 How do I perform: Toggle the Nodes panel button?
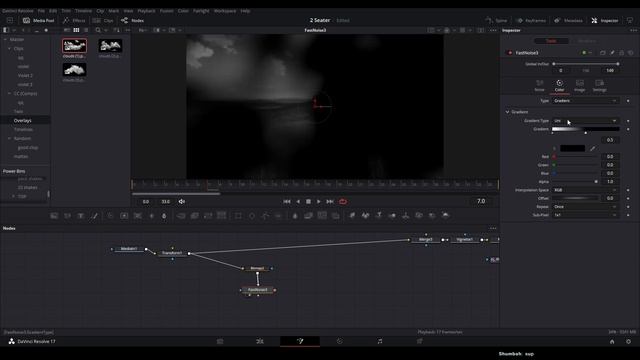[133, 20]
